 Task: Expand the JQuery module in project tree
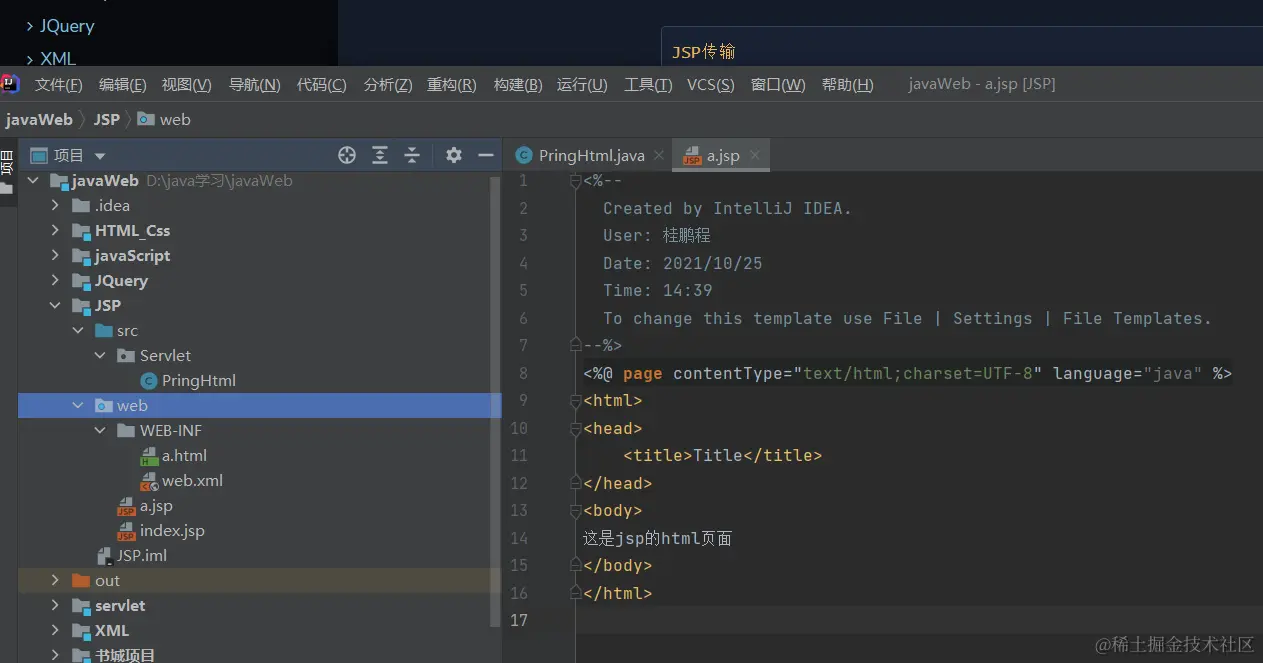click(x=56, y=281)
